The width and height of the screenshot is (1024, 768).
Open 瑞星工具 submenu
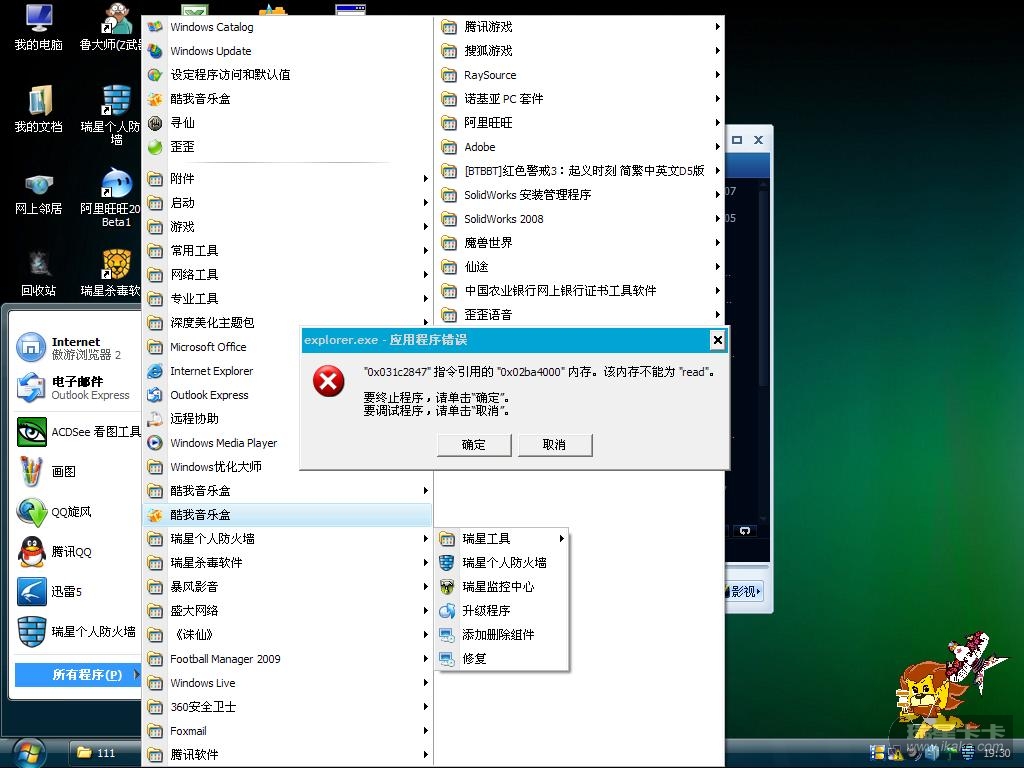tap(502, 539)
